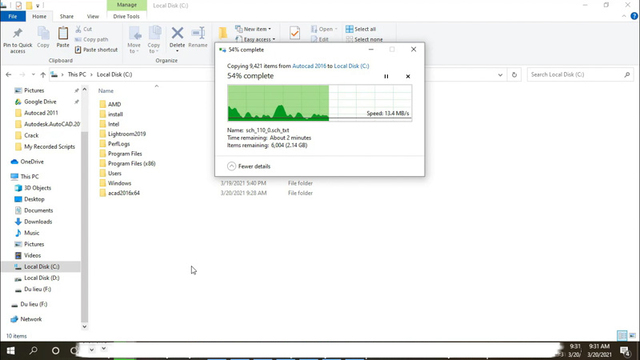Open the Autocad 2016 source link
This screenshot has height=360, width=640.
[x=309, y=66]
